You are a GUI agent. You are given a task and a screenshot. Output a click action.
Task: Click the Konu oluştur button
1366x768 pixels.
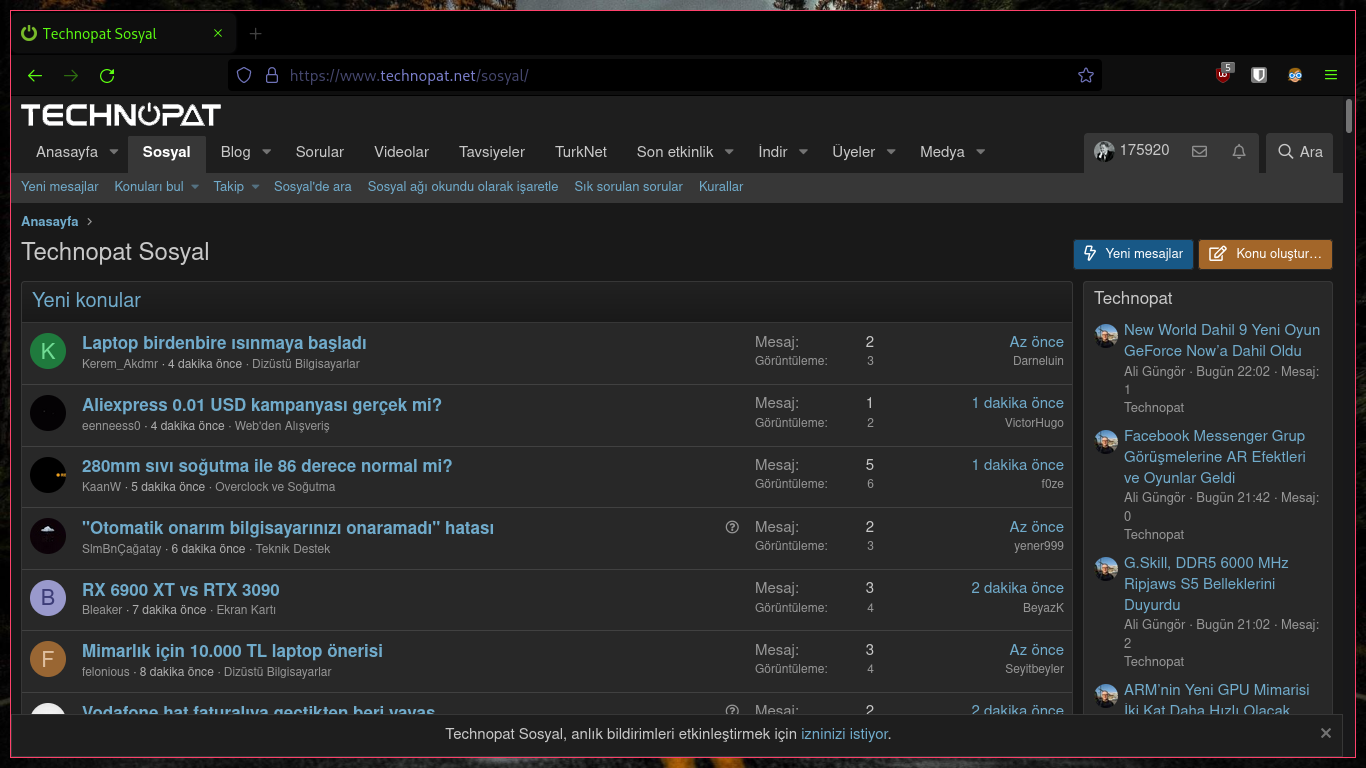(1265, 254)
